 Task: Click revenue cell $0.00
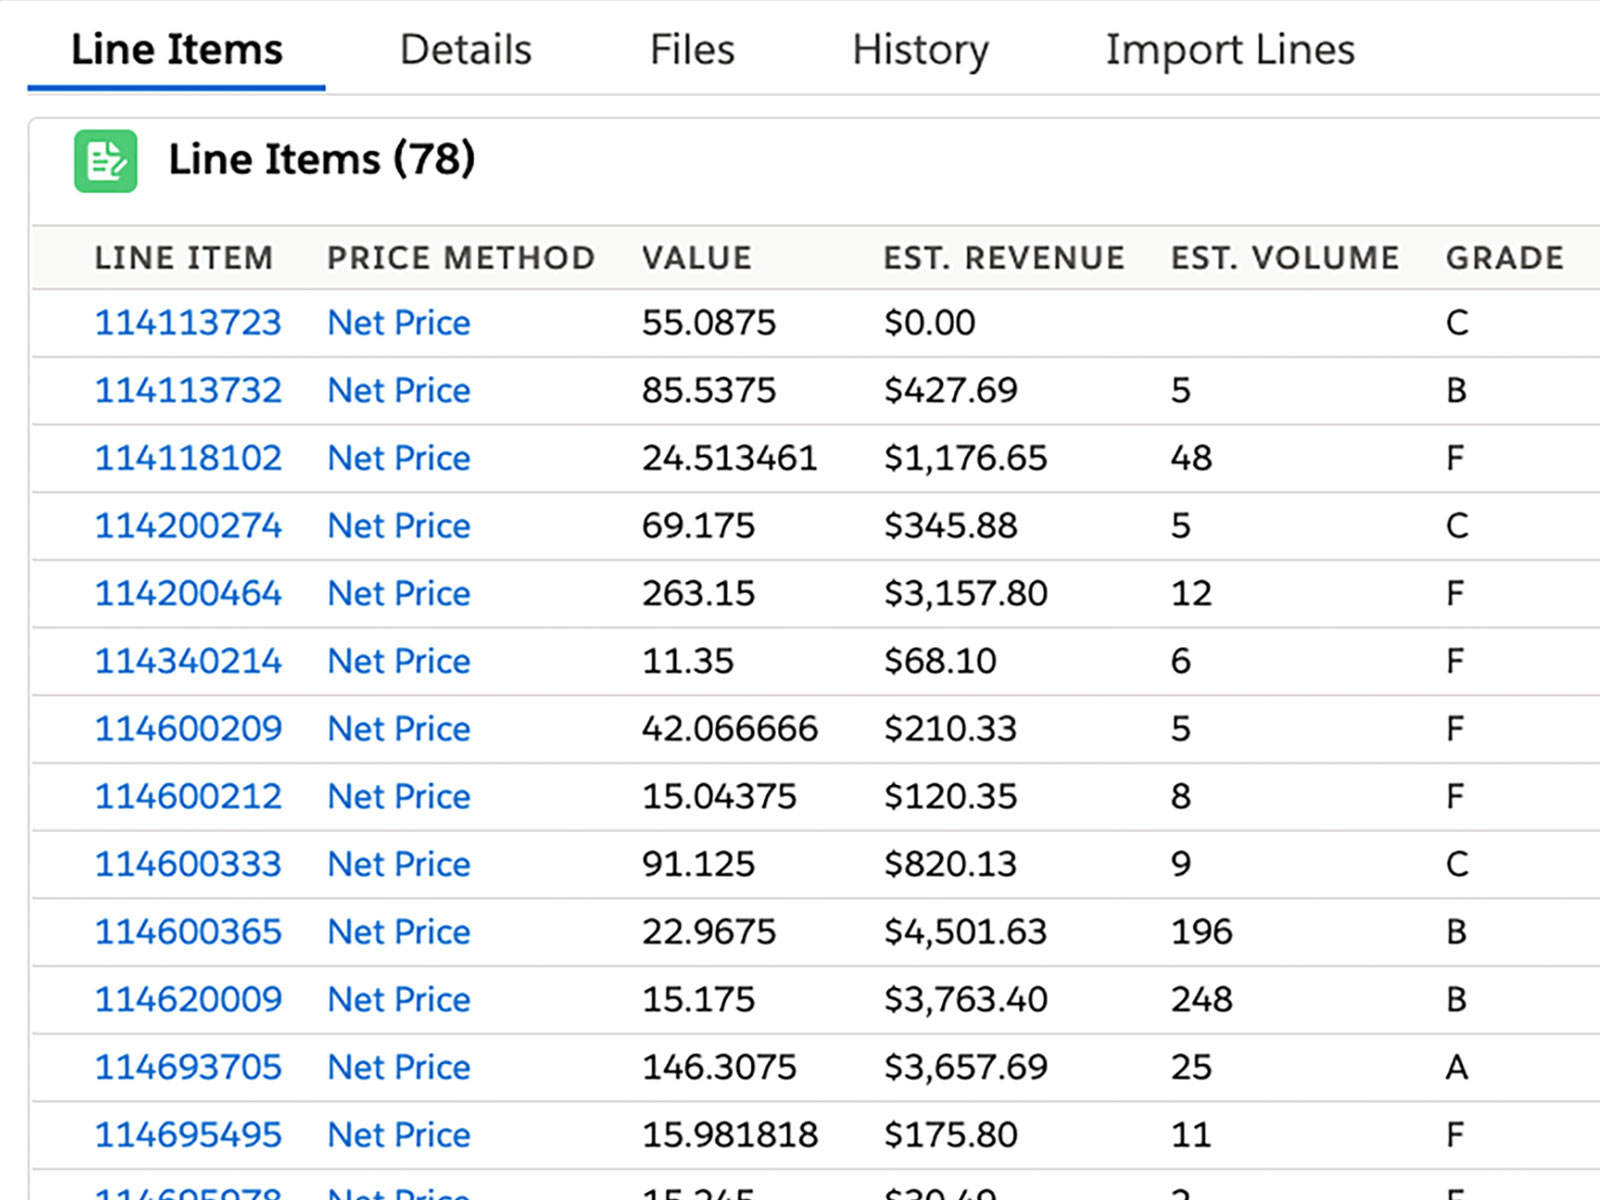[930, 323]
